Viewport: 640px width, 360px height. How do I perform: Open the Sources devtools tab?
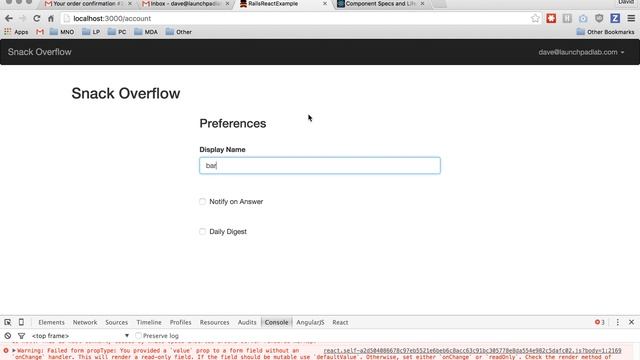click(116, 322)
